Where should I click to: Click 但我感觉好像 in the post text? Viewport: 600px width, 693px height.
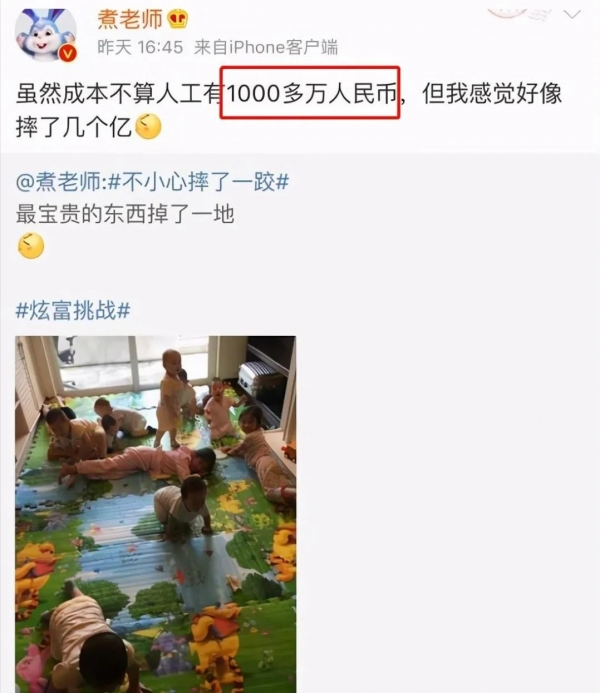coord(492,94)
